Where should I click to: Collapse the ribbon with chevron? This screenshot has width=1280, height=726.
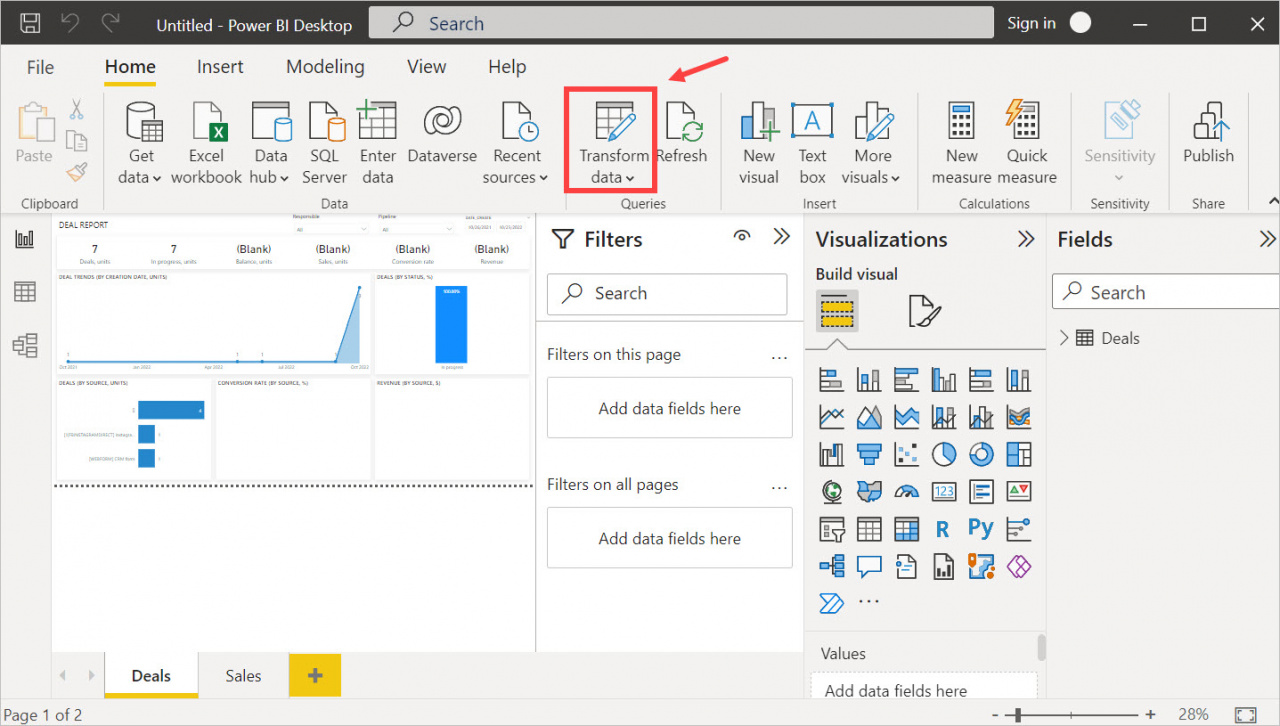(x=1272, y=202)
